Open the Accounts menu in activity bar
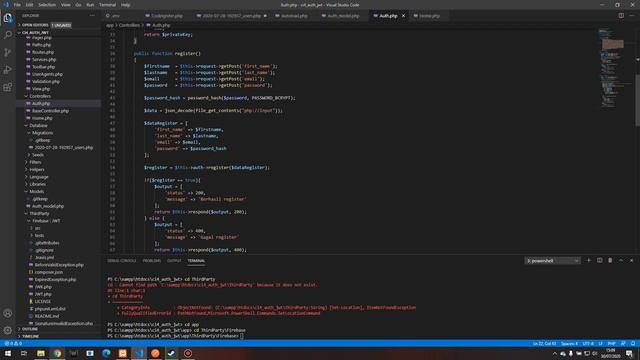 tap(8, 313)
